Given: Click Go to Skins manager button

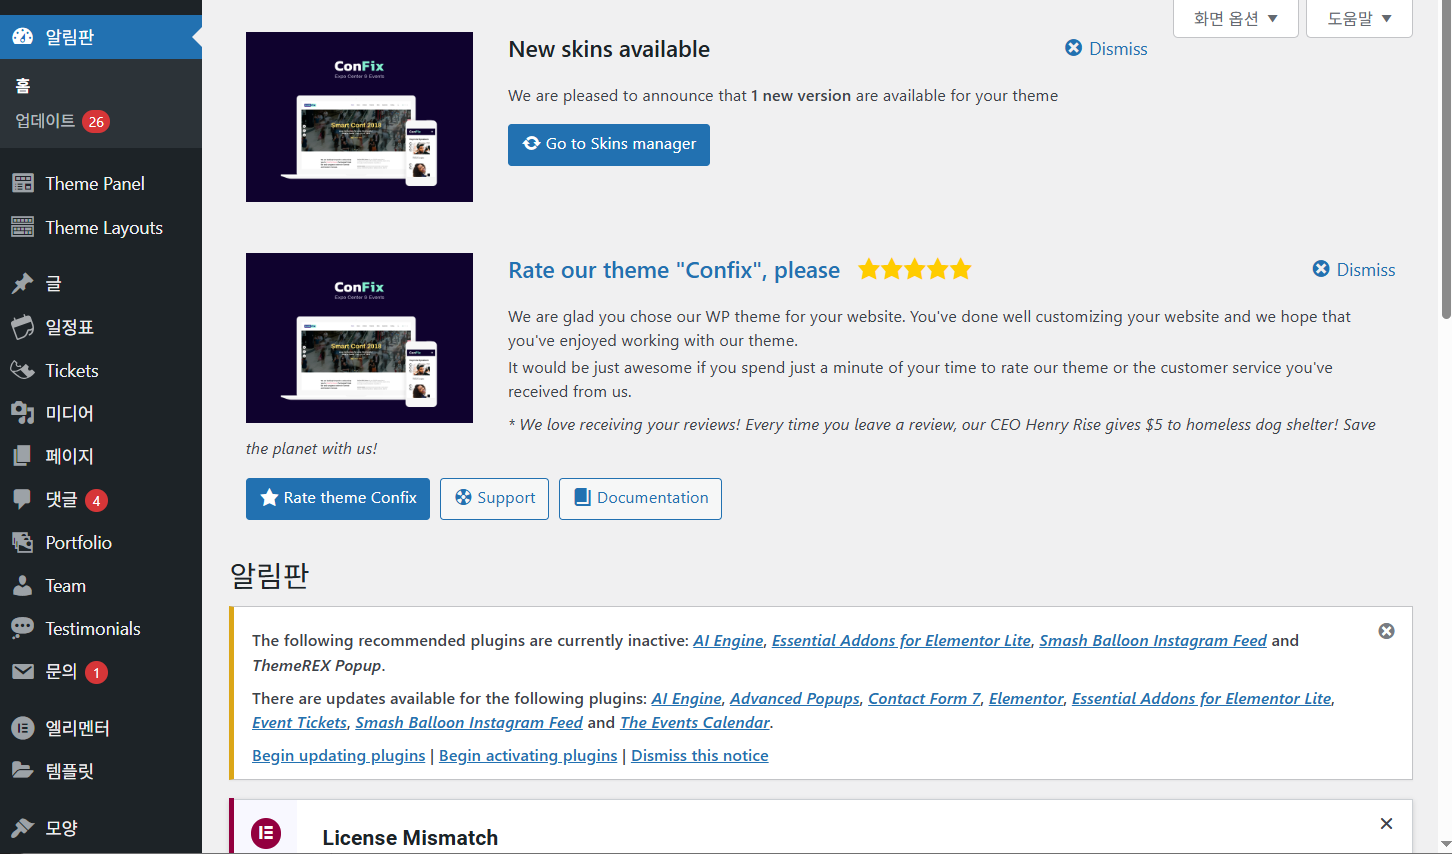Looking at the screenshot, I should point(609,145).
